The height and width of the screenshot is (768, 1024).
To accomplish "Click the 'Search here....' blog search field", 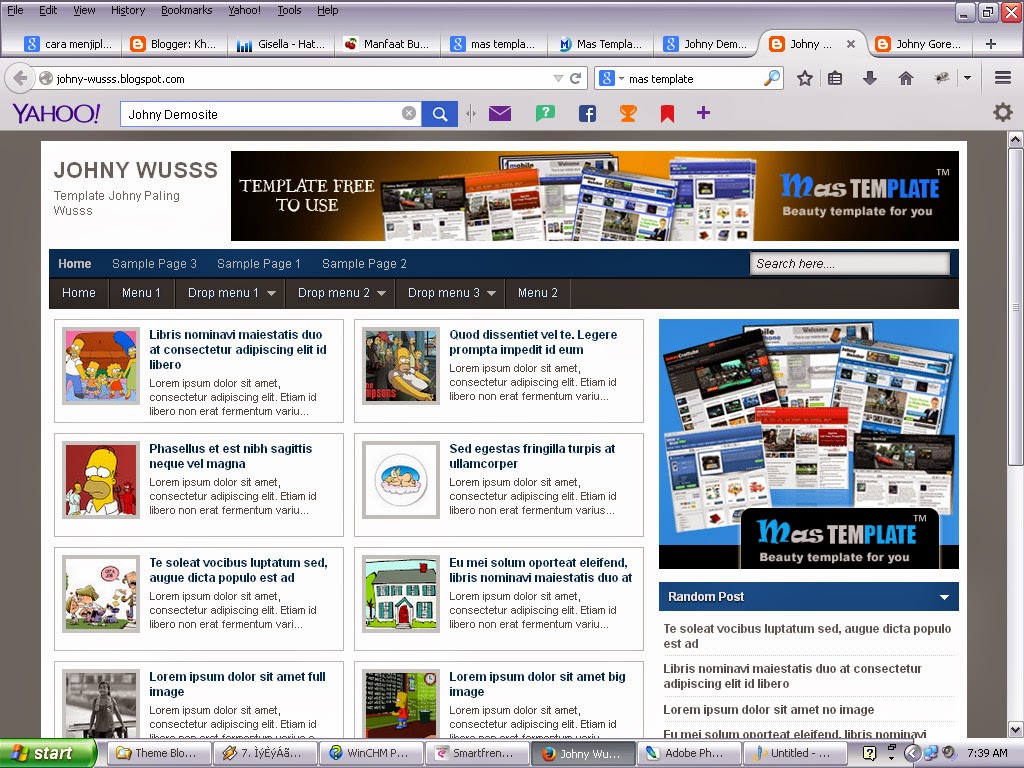I will click(850, 264).
